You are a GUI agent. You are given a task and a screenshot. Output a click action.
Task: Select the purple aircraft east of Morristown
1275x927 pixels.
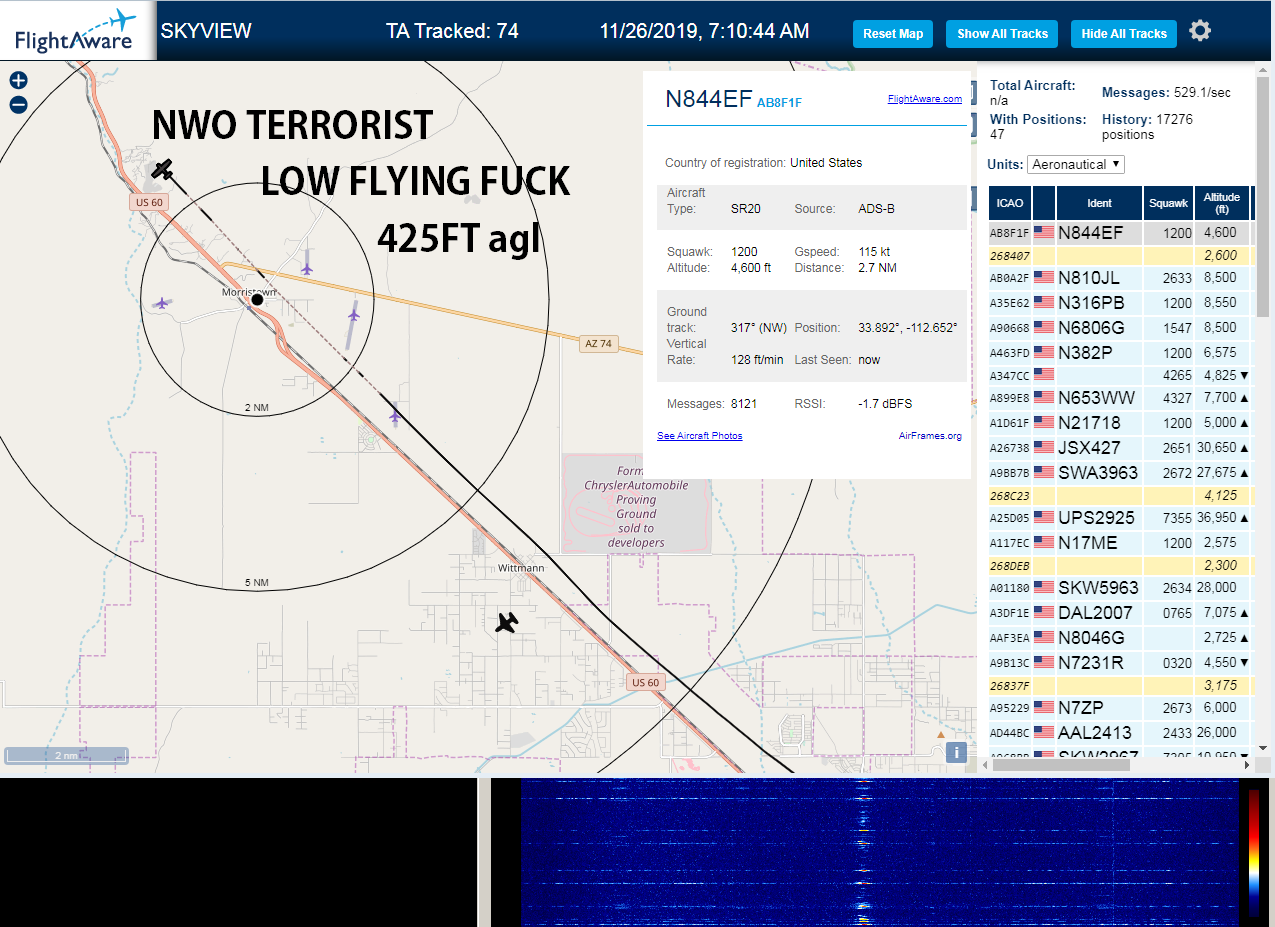coord(353,315)
